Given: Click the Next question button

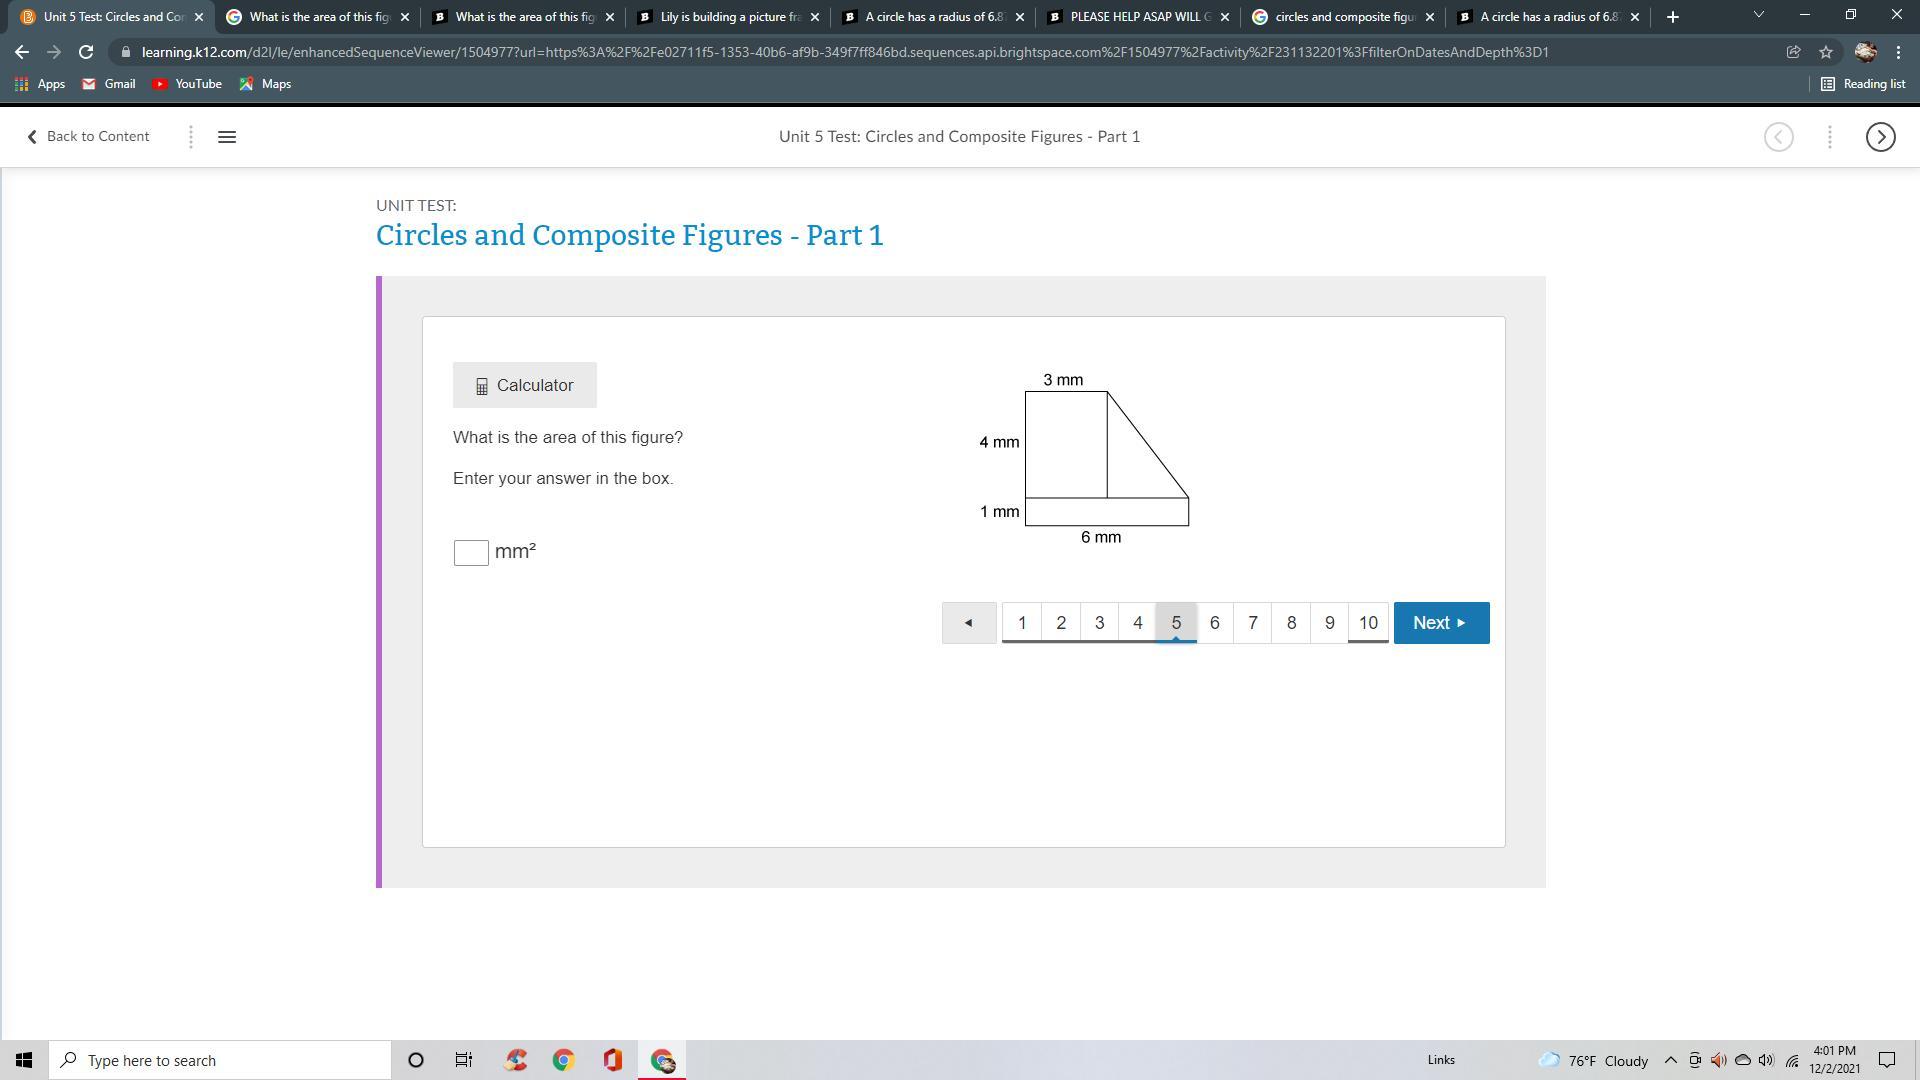Looking at the screenshot, I should click(x=1440, y=623).
